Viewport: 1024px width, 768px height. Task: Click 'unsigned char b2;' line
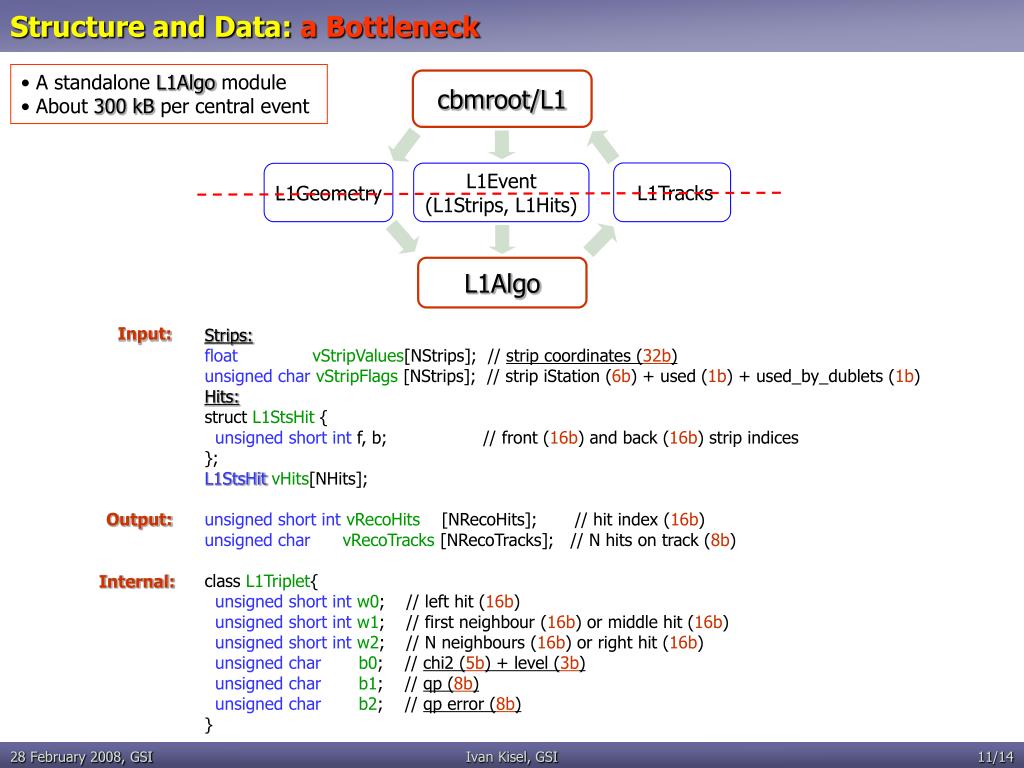pyautogui.click(x=299, y=705)
